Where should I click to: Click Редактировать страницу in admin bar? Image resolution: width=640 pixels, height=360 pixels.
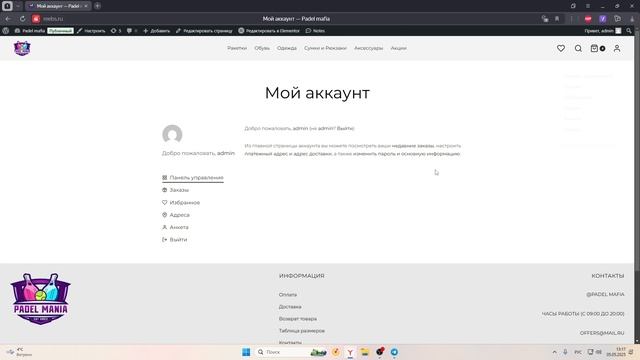click(204, 31)
